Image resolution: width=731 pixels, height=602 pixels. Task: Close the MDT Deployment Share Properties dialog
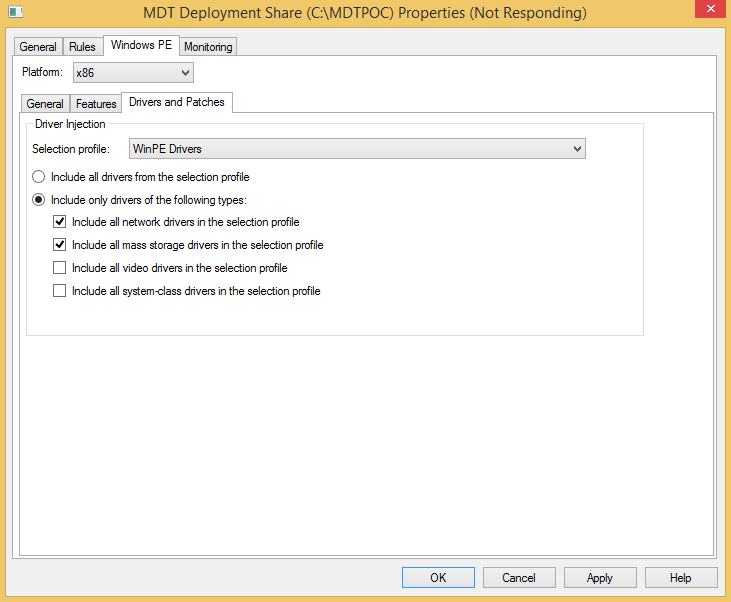click(x=710, y=9)
